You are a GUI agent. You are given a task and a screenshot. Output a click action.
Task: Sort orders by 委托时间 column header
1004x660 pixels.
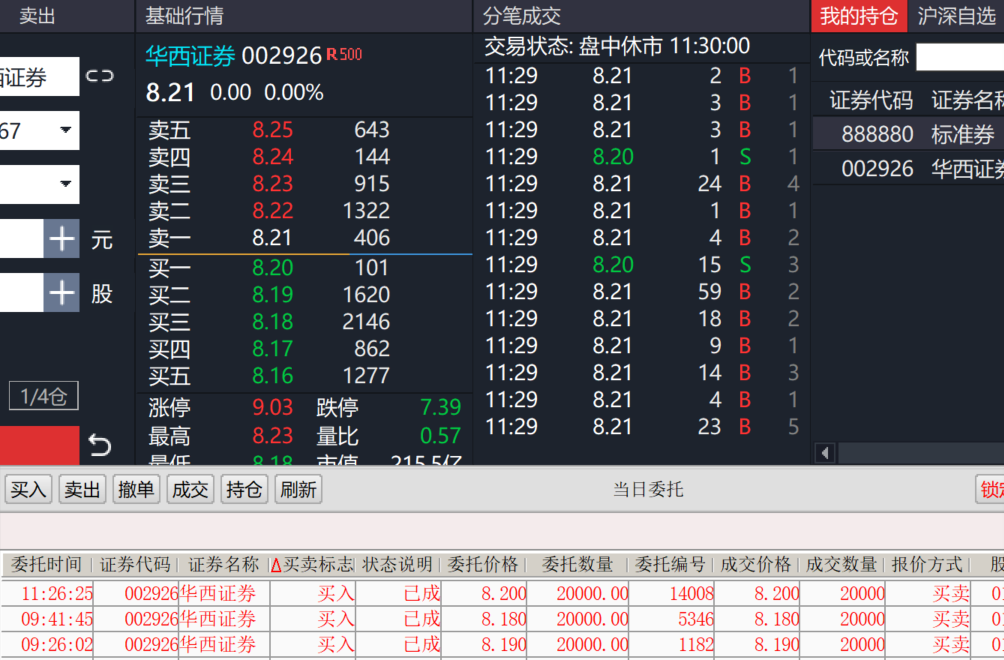[x=47, y=565]
